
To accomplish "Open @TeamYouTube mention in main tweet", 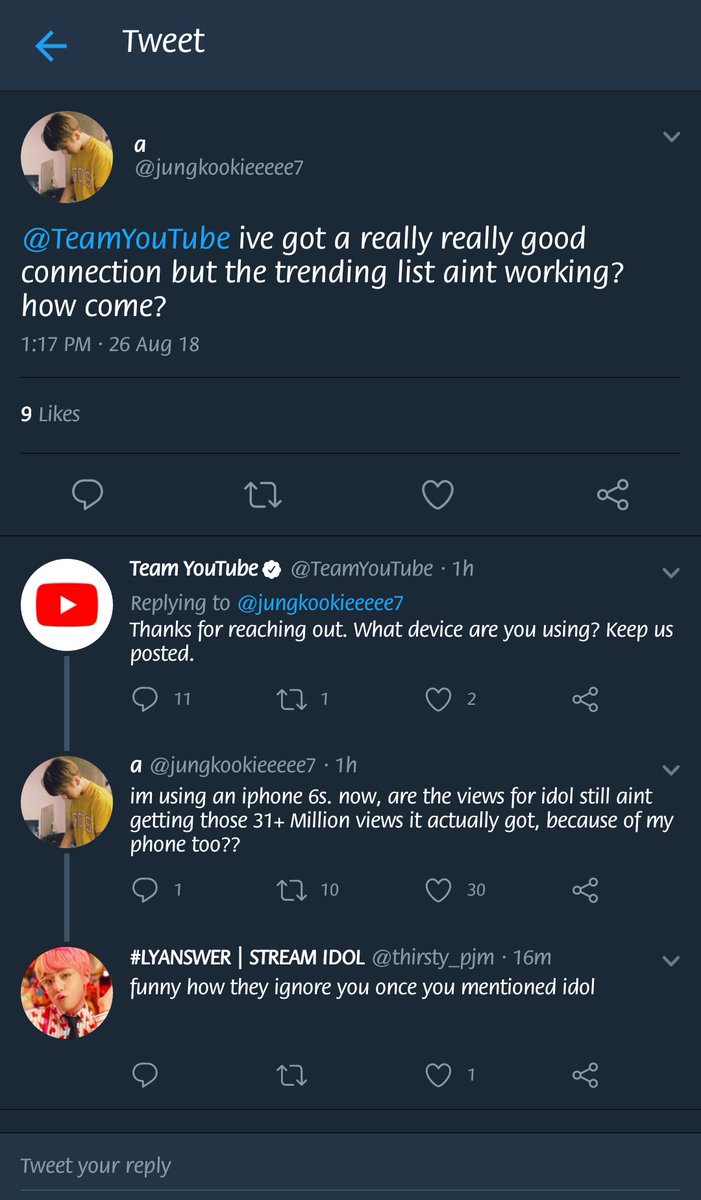I will click(126, 239).
